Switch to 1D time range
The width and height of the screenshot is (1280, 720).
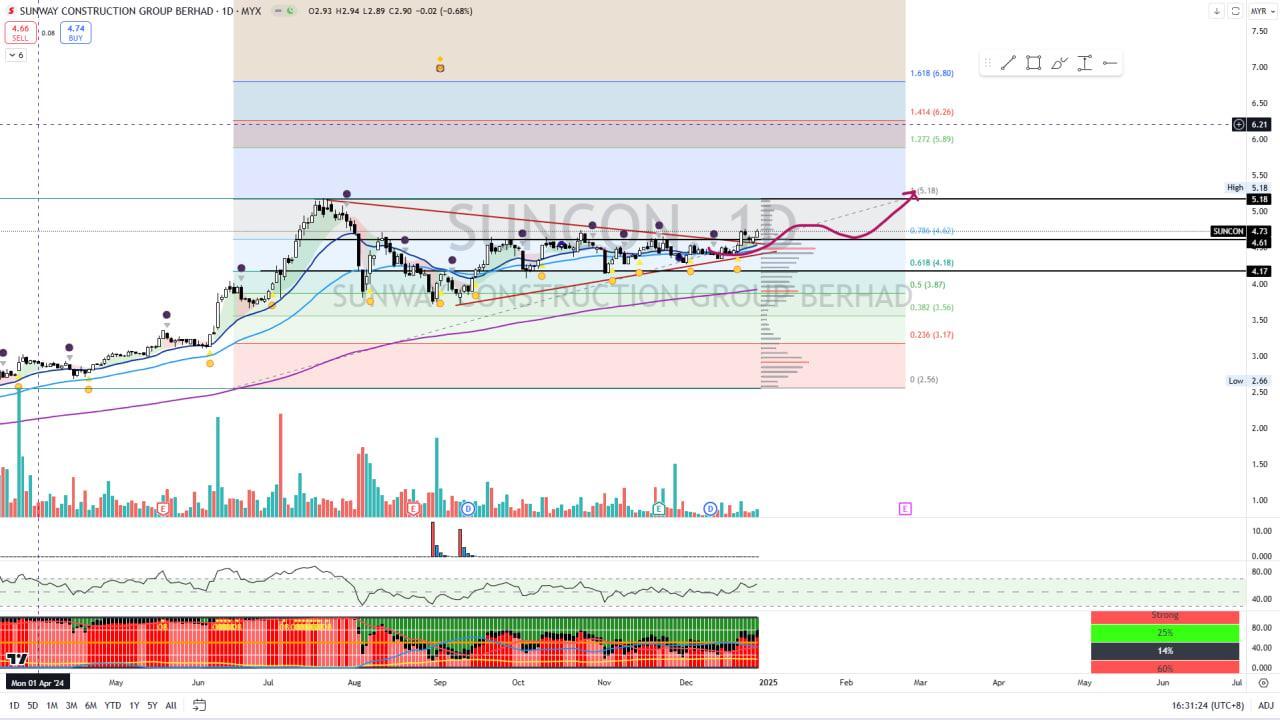click(x=14, y=705)
